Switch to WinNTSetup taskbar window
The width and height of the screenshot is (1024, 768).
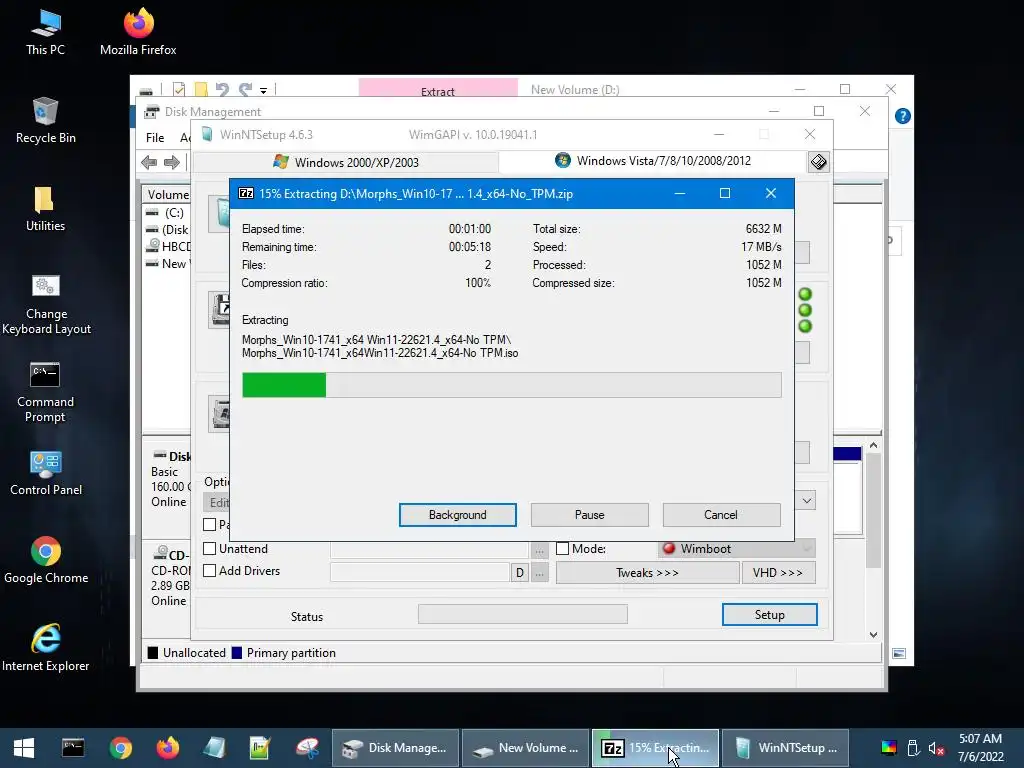[x=786, y=748]
